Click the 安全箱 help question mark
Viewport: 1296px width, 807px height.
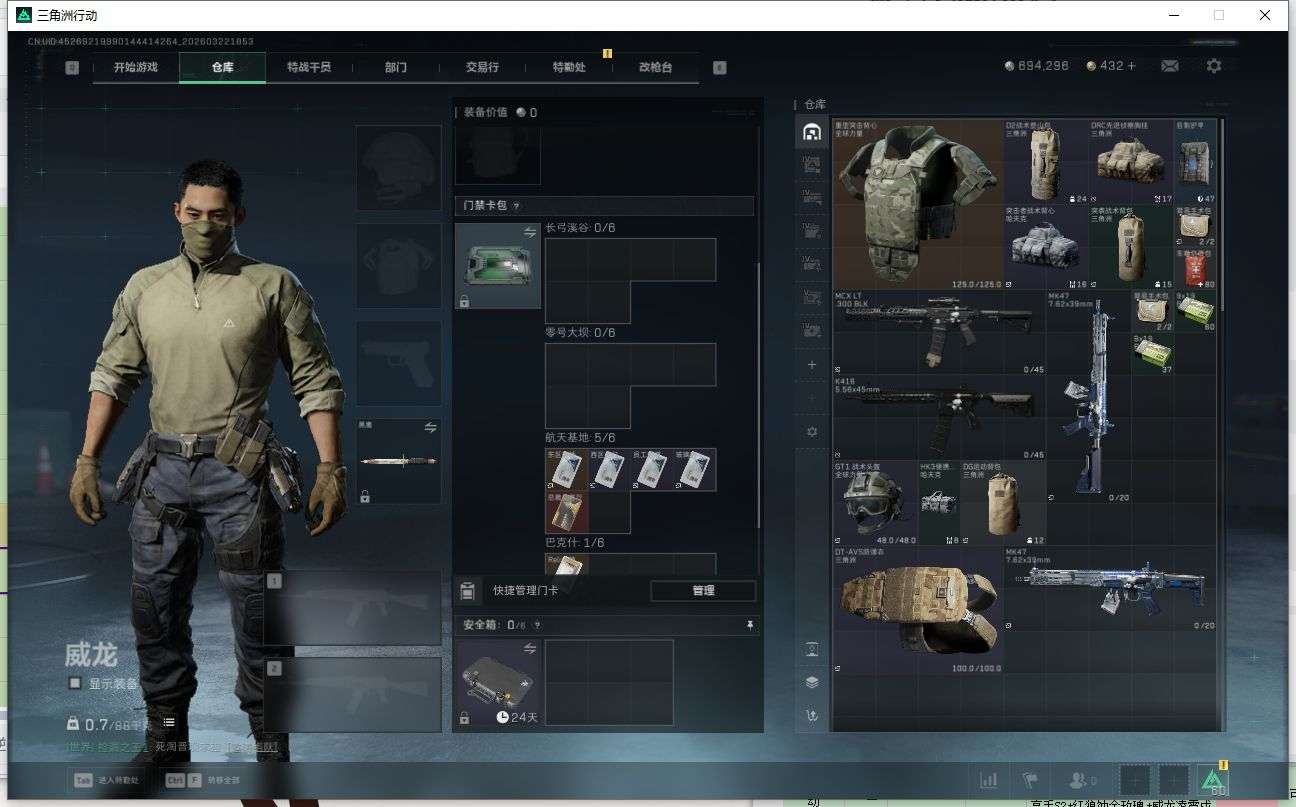coord(537,626)
